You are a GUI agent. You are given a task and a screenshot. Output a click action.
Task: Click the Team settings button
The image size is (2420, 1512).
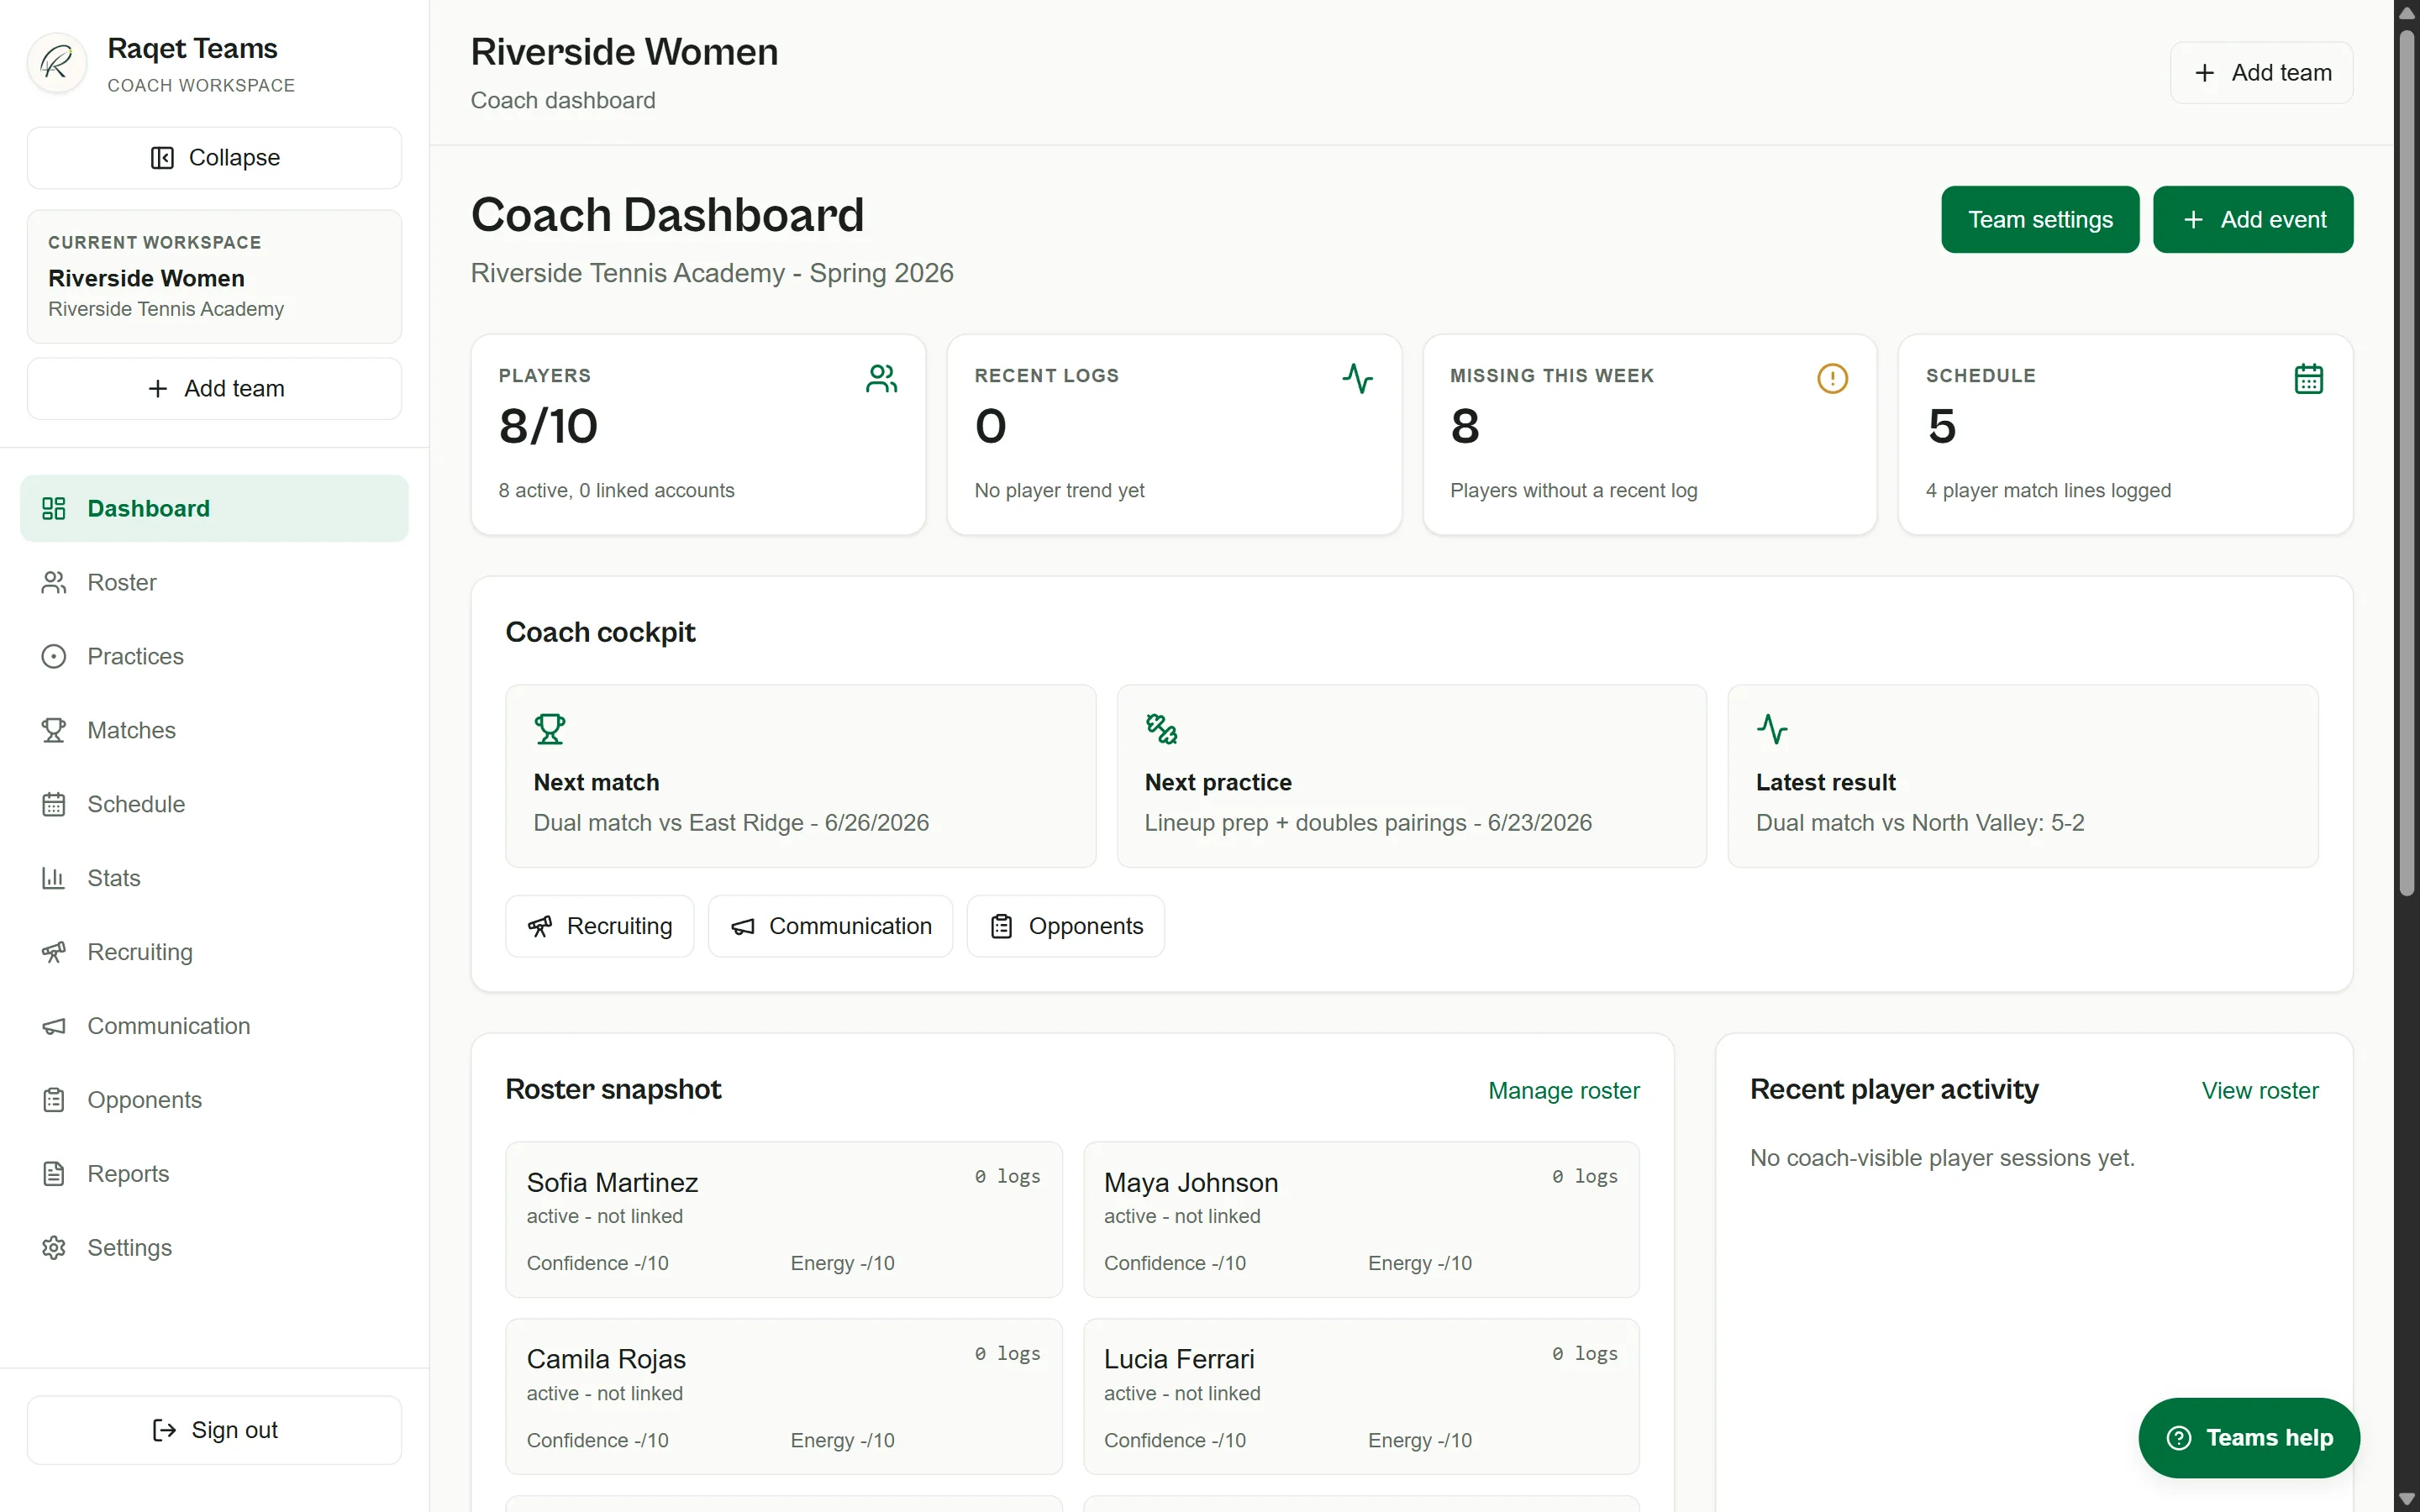click(x=2040, y=220)
